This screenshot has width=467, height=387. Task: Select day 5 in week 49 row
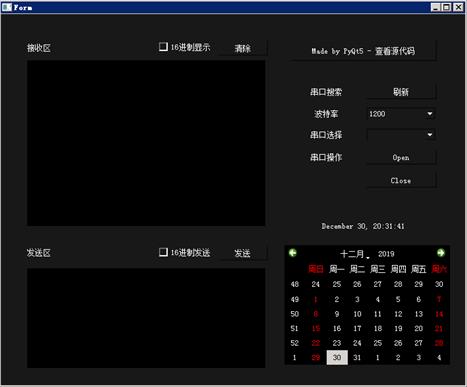tap(398, 299)
